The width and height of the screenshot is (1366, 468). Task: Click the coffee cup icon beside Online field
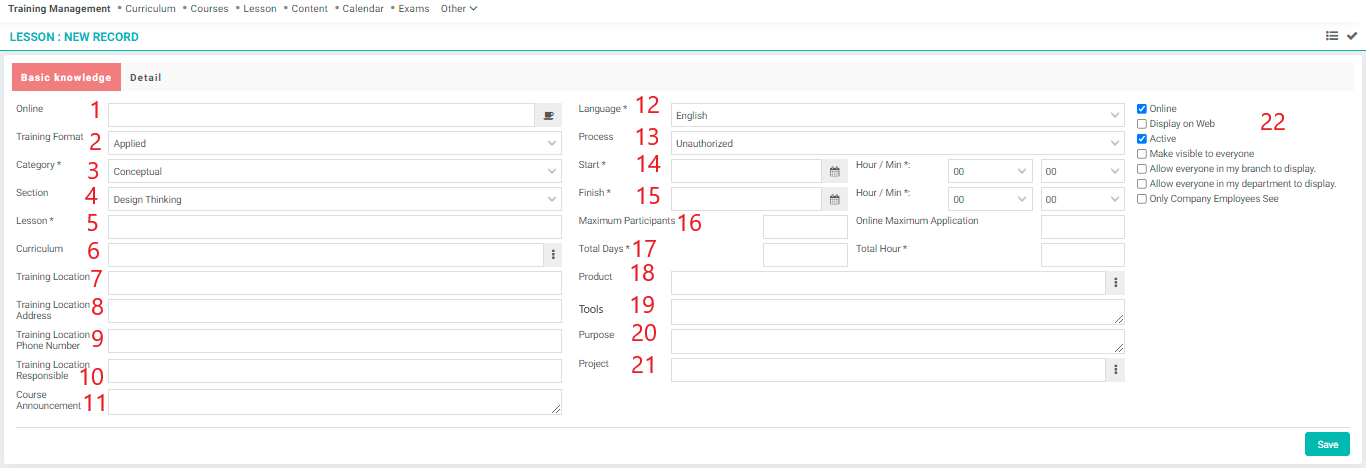pyautogui.click(x=548, y=115)
